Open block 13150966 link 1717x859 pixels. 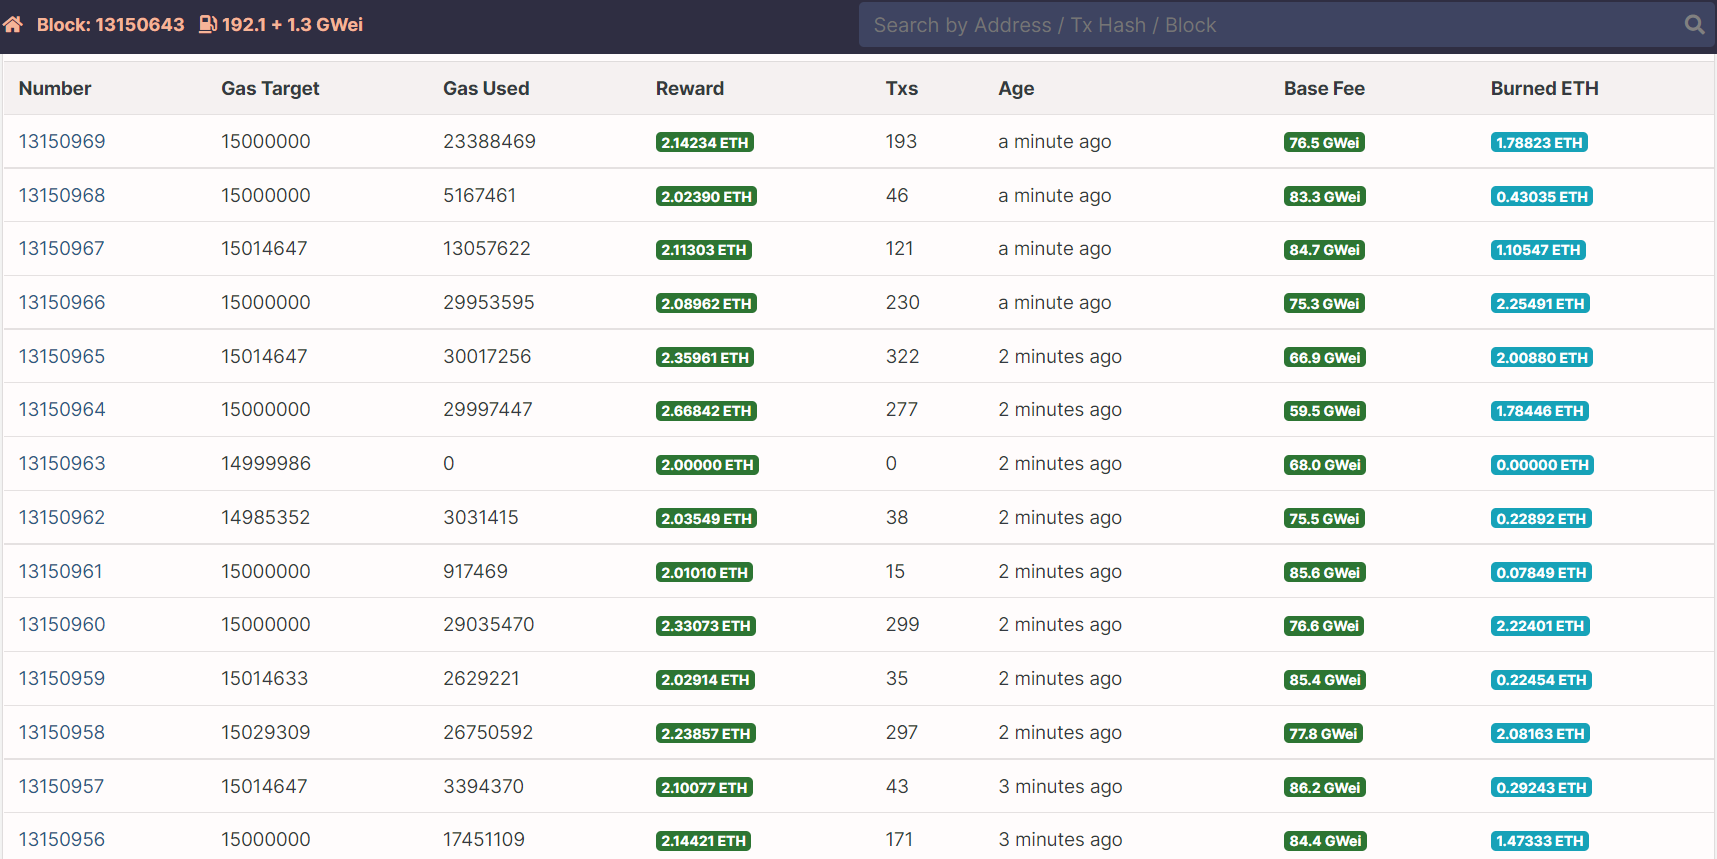(x=62, y=303)
